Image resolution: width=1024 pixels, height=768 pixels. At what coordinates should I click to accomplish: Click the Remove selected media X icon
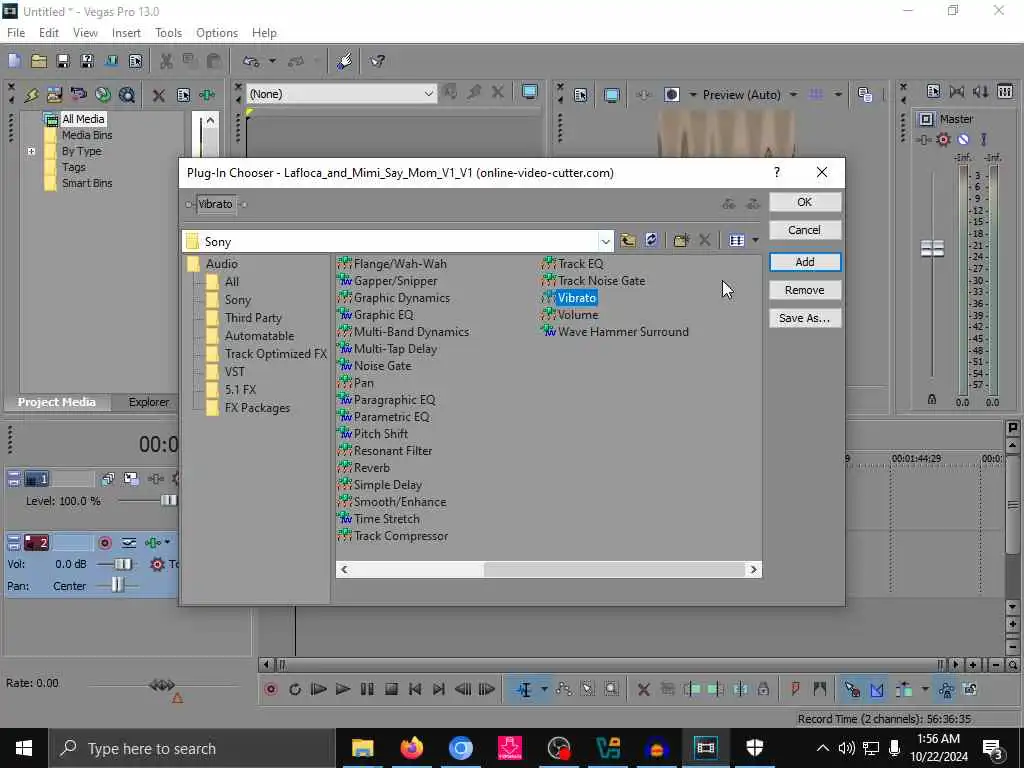pos(158,95)
